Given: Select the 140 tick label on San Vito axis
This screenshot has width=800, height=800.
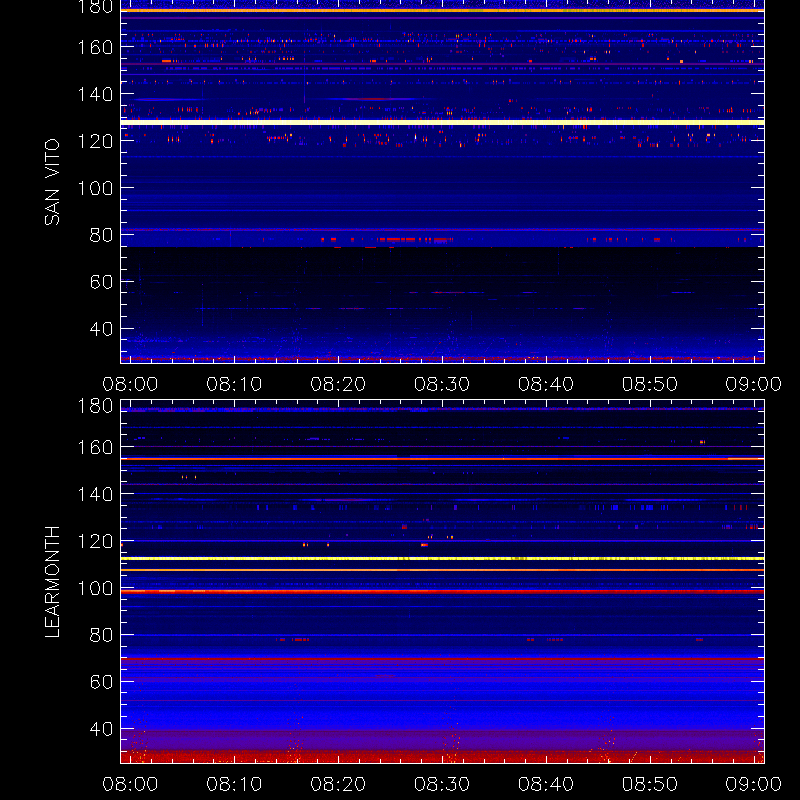Looking at the screenshot, I should point(95,94).
